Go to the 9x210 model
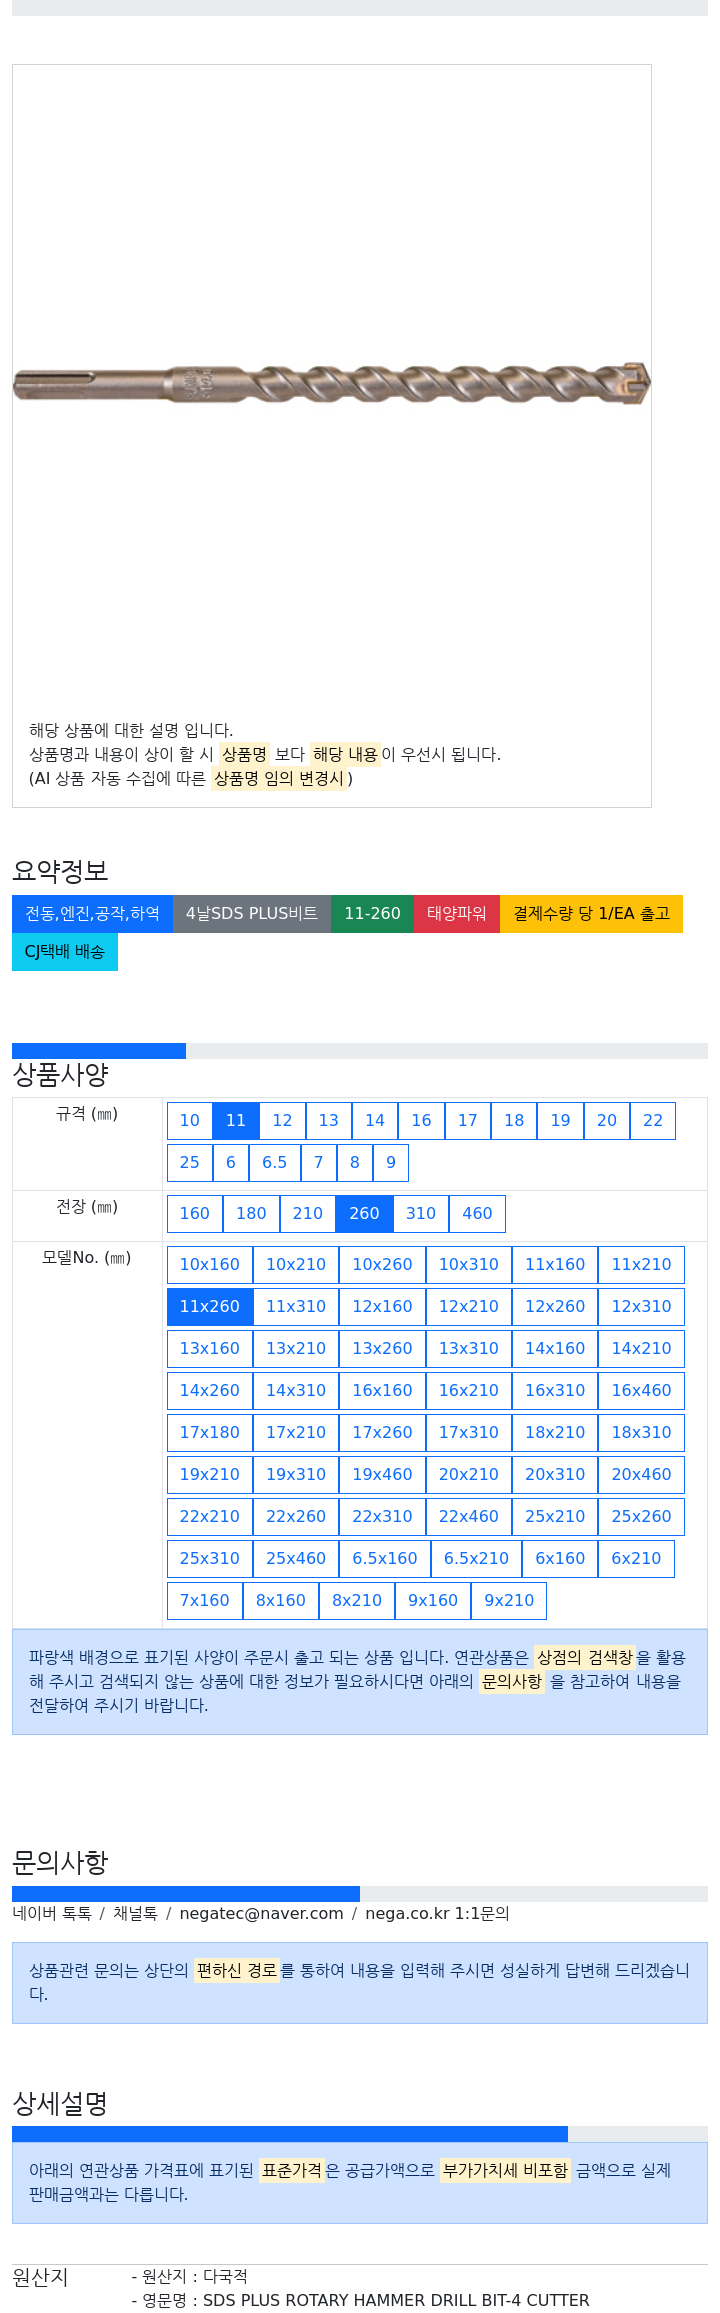 [x=509, y=1601]
